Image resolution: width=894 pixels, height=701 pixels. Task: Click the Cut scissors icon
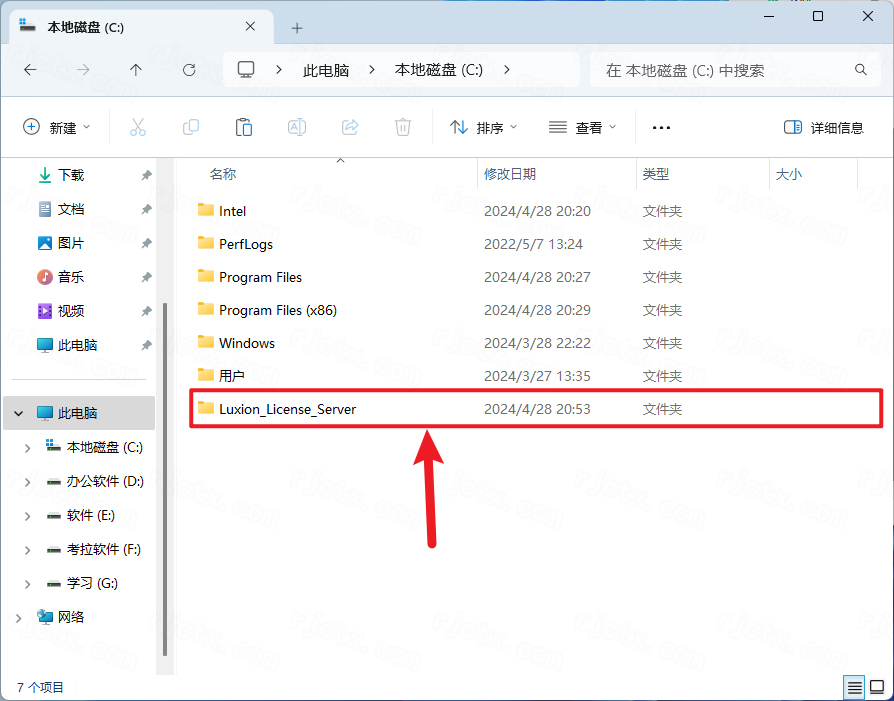pyautogui.click(x=138, y=127)
